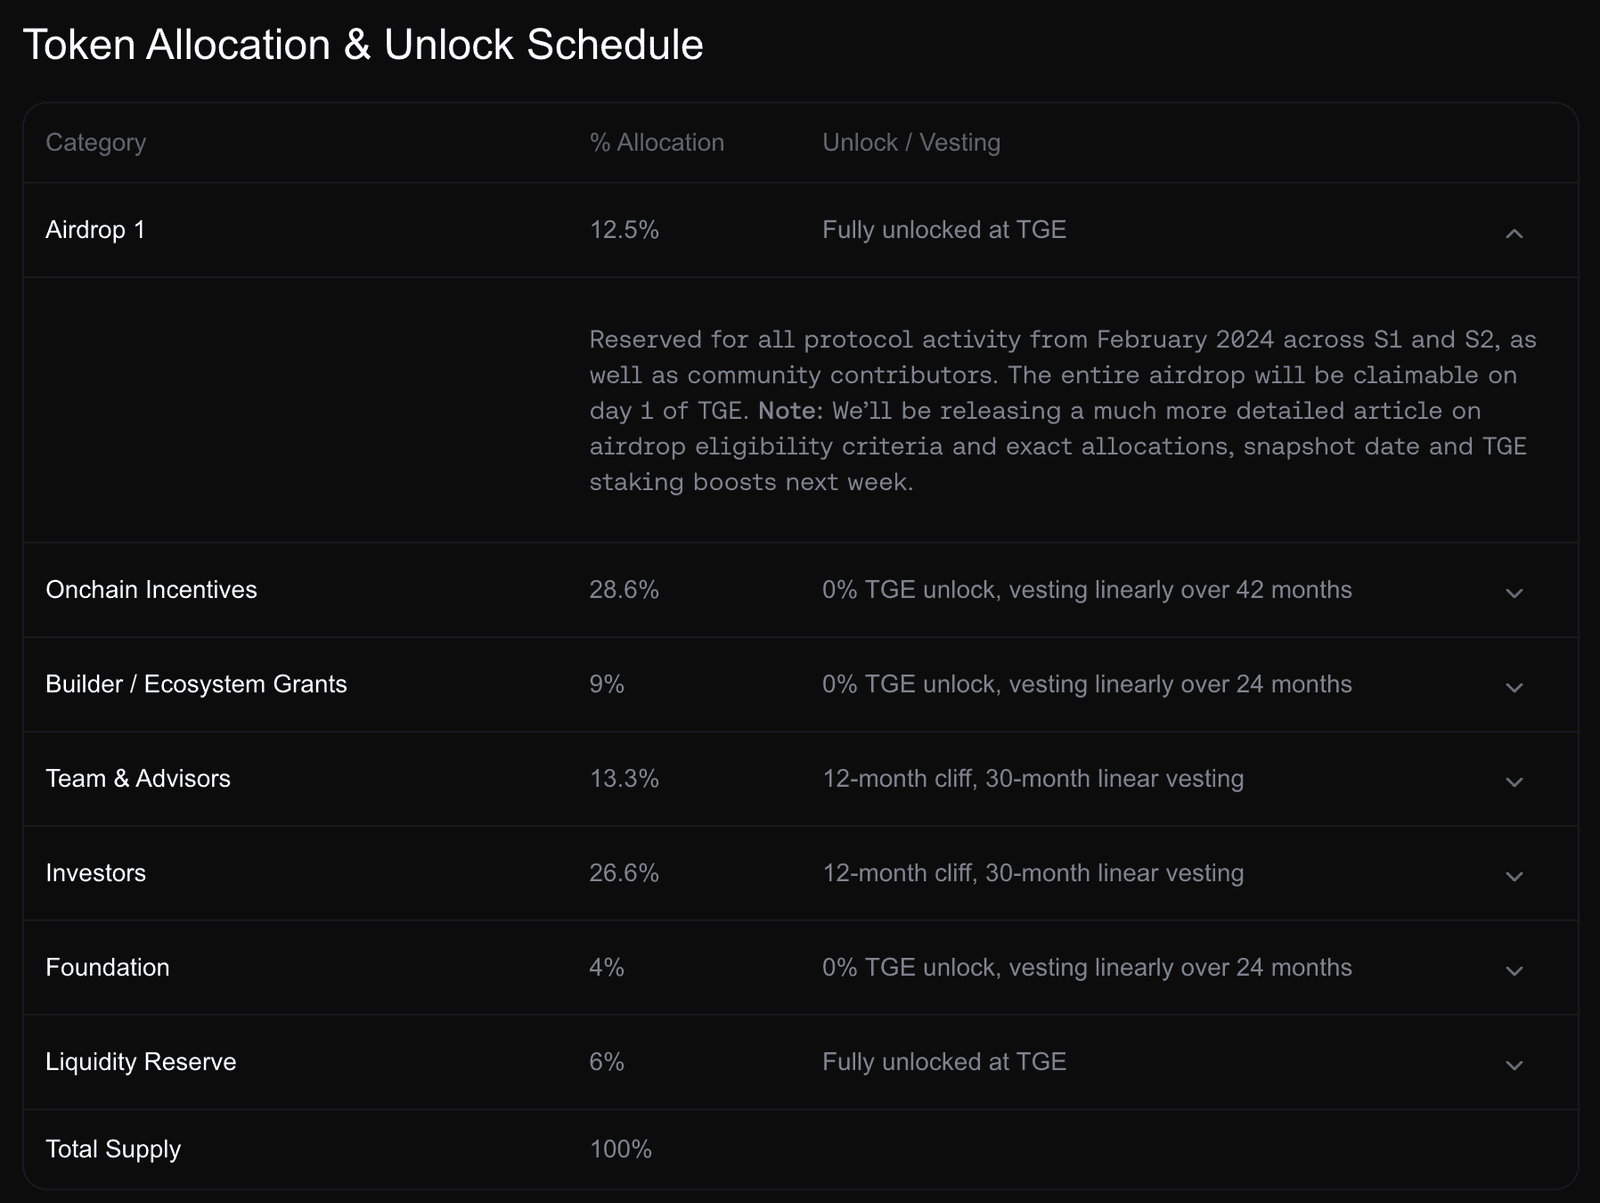
Task: Expand the Team & Advisors details
Action: [1516, 779]
